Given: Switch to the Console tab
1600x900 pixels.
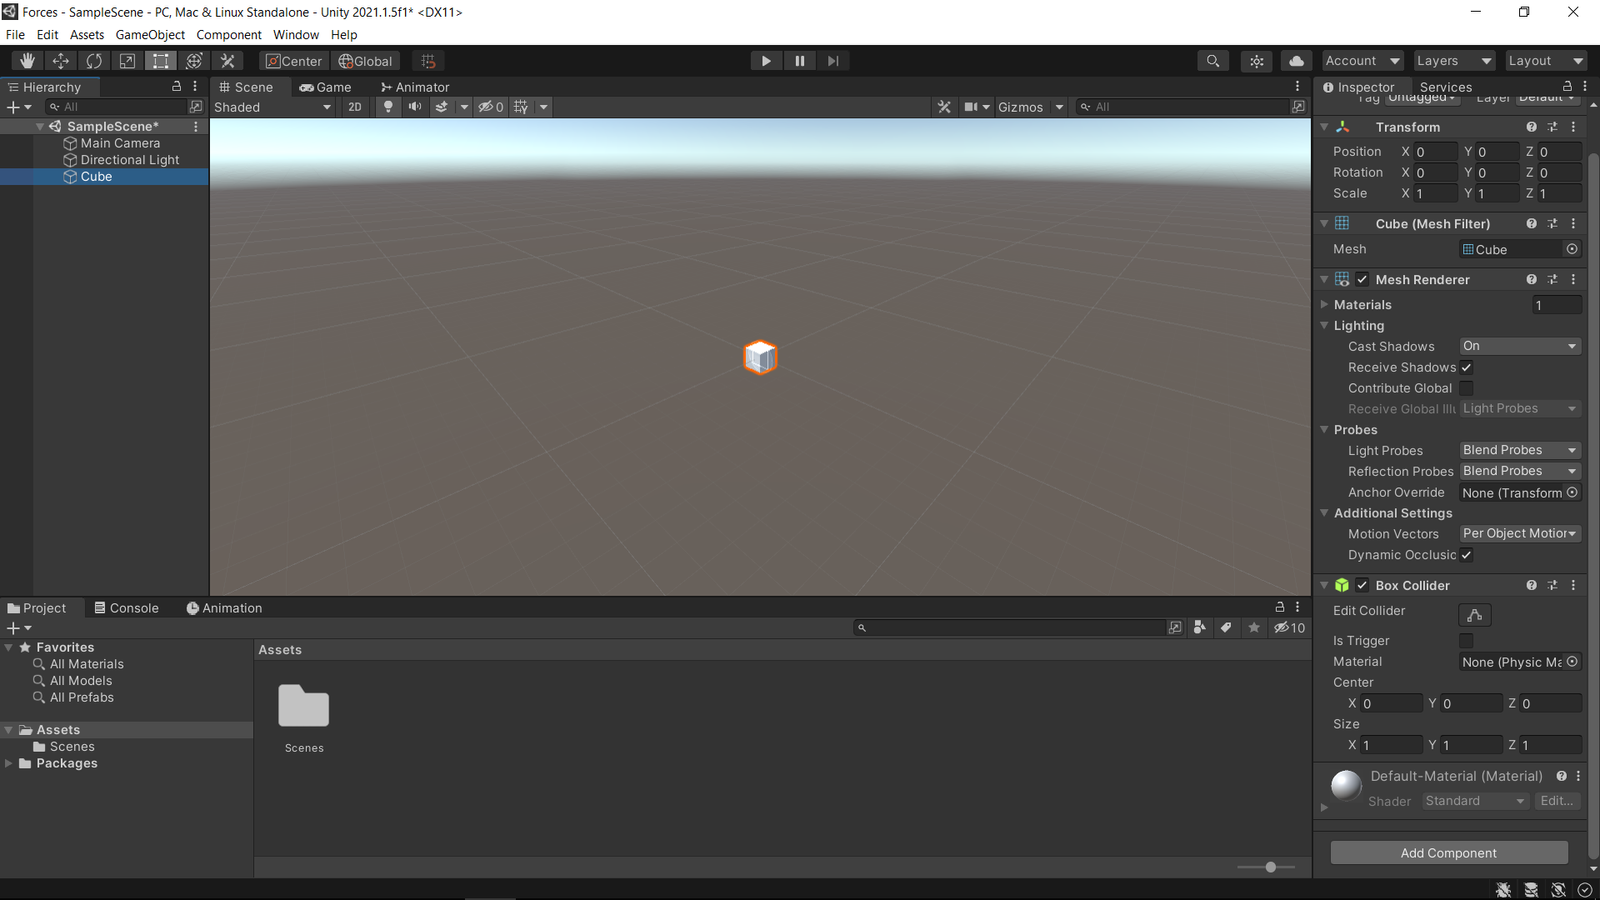Looking at the screenshot, I should coord(126,608).
